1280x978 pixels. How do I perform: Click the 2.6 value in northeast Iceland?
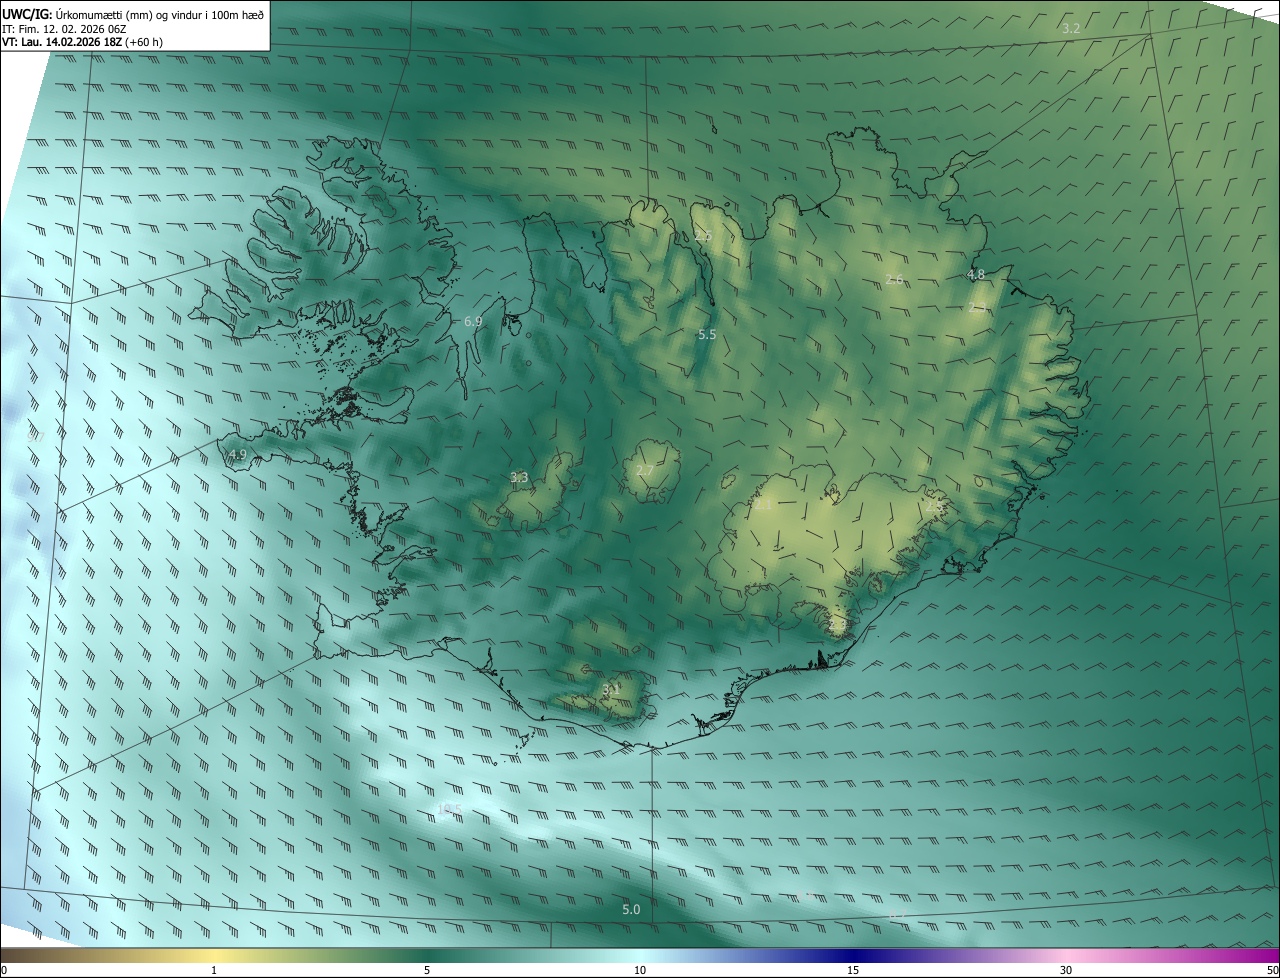[x=894, y=279]
